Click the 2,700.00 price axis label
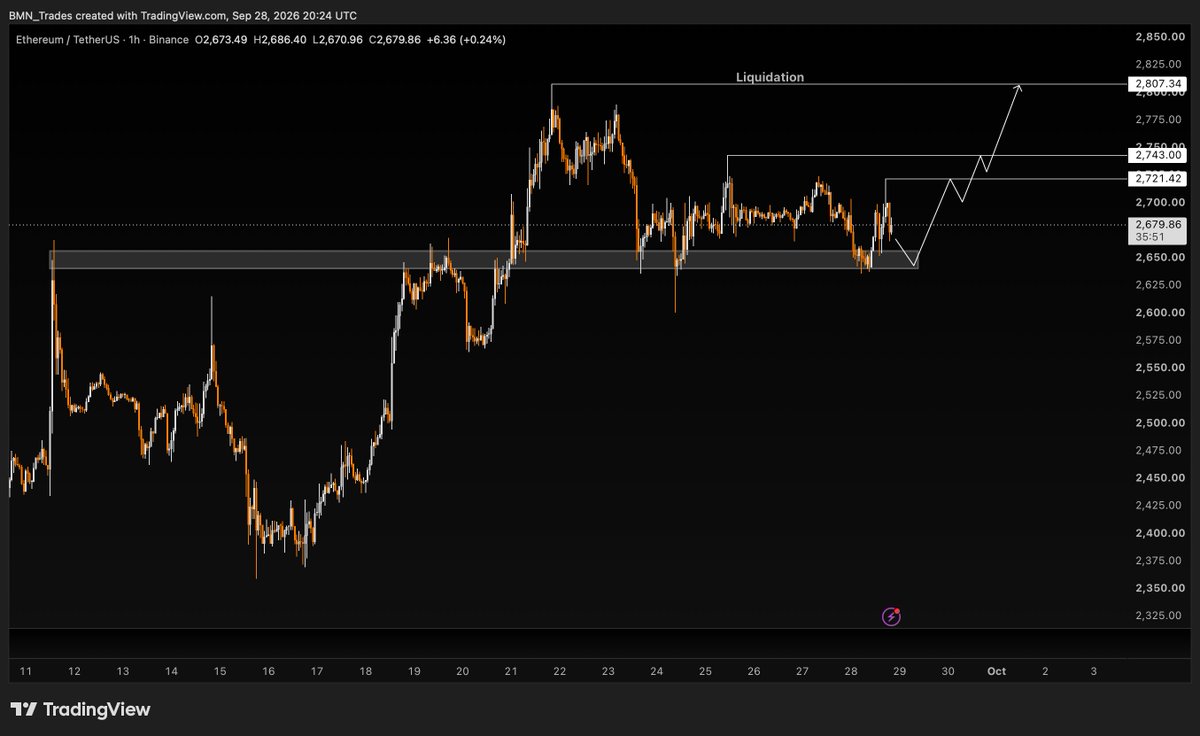Viewport: 1200px width, 736px height. coord(1159,202)
